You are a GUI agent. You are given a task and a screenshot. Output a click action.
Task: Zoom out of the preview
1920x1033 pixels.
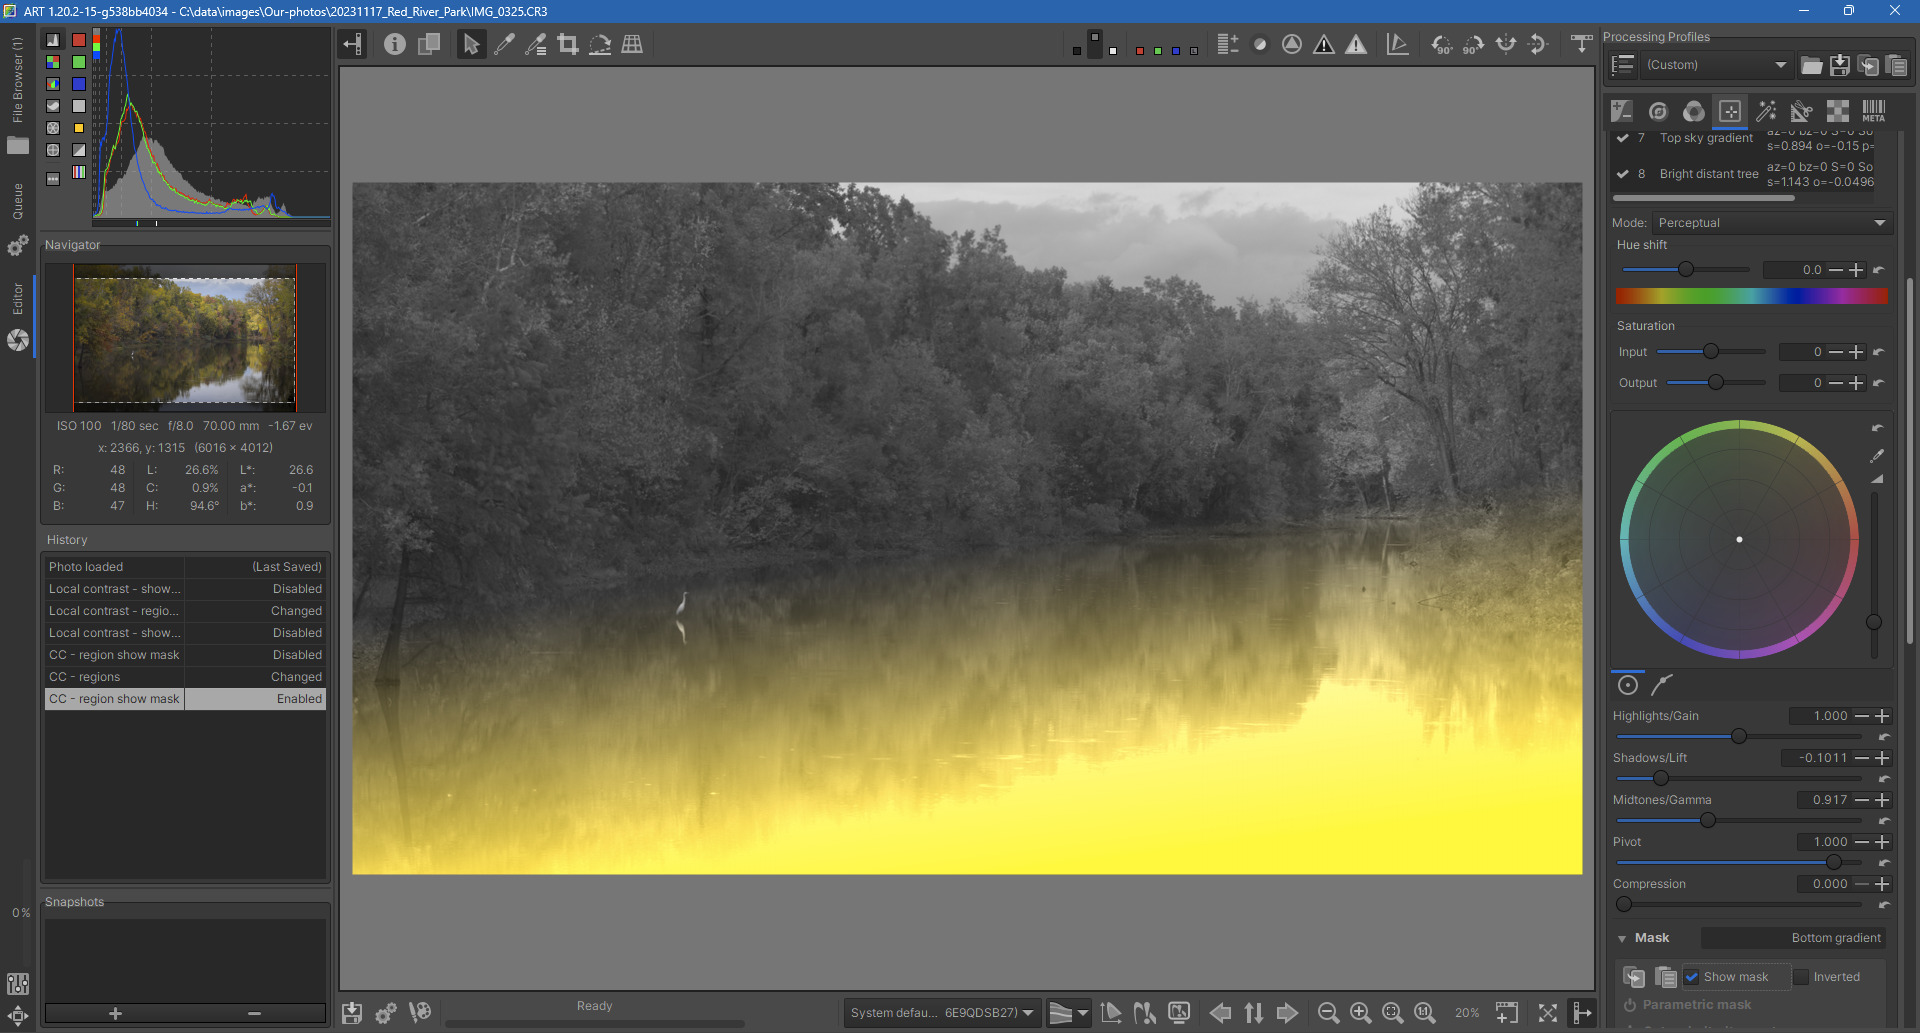coord(1328,1013)
